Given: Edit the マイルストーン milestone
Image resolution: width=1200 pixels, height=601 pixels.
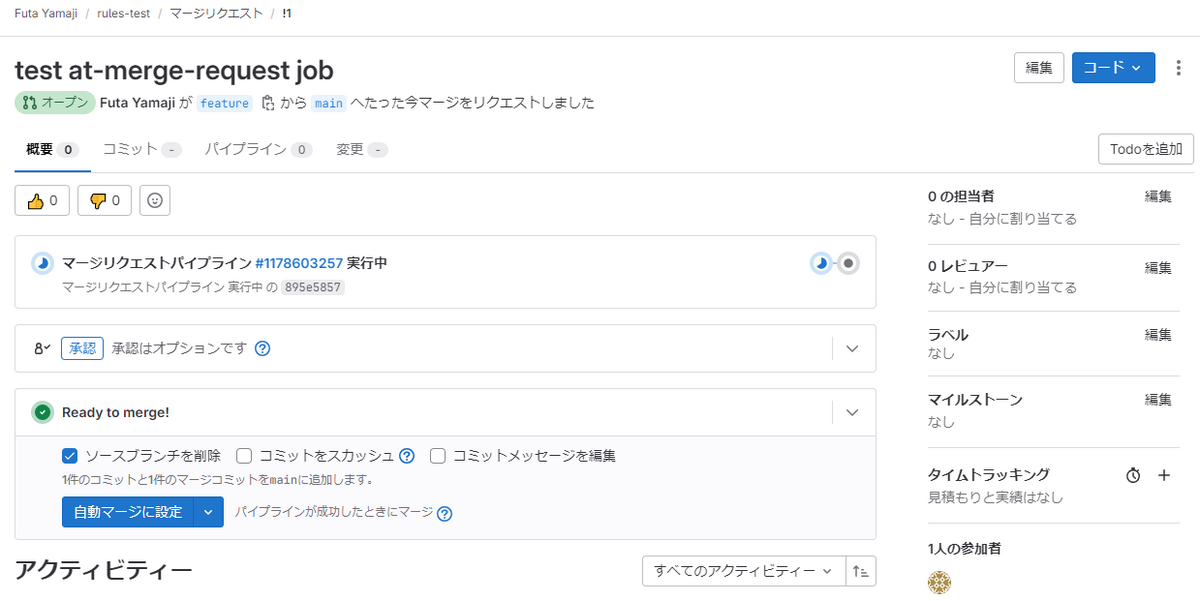Looking at the screenshot, I should (1158, 400).
